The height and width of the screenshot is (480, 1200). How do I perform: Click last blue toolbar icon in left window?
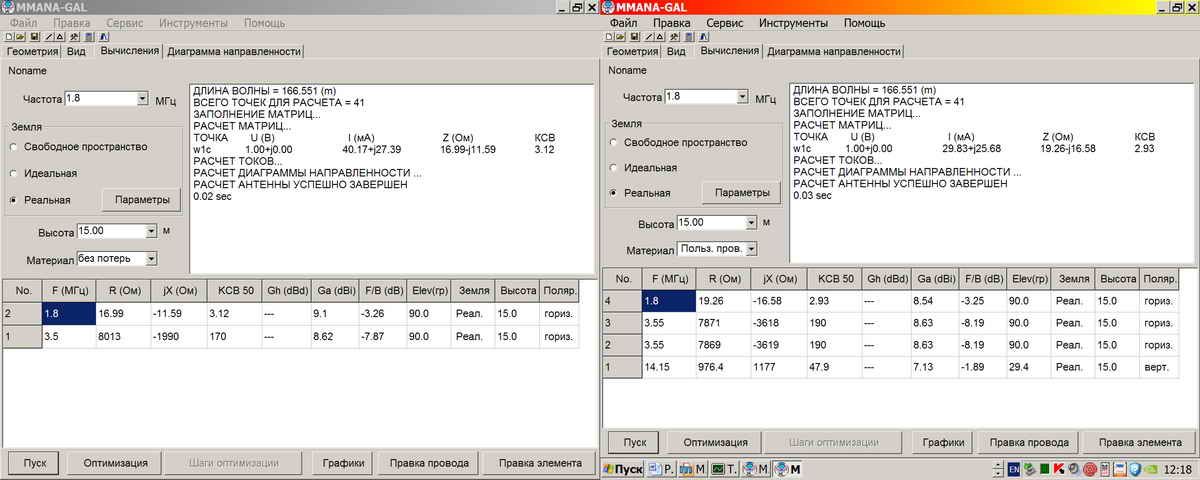click(x=104, y=36)
